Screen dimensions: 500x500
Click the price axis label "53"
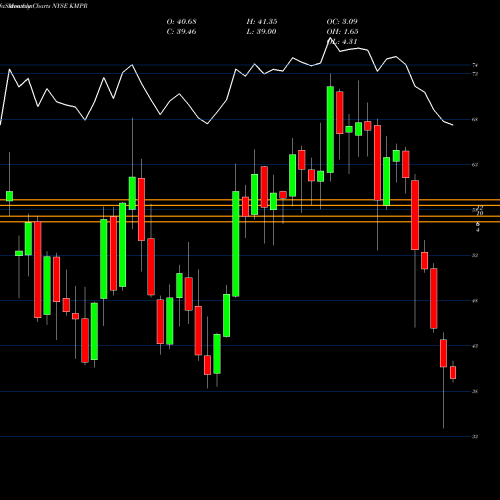point(475,255)
